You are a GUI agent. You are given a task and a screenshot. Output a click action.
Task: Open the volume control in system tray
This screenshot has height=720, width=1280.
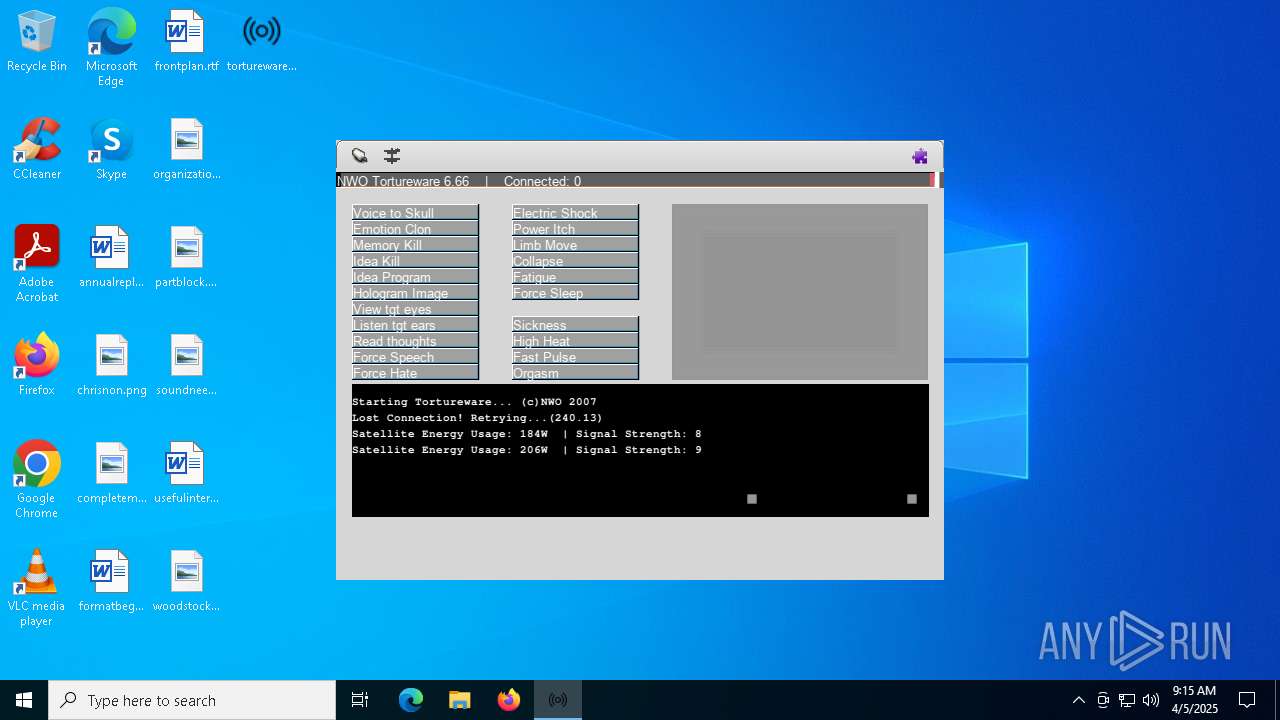pos(1151,700)
